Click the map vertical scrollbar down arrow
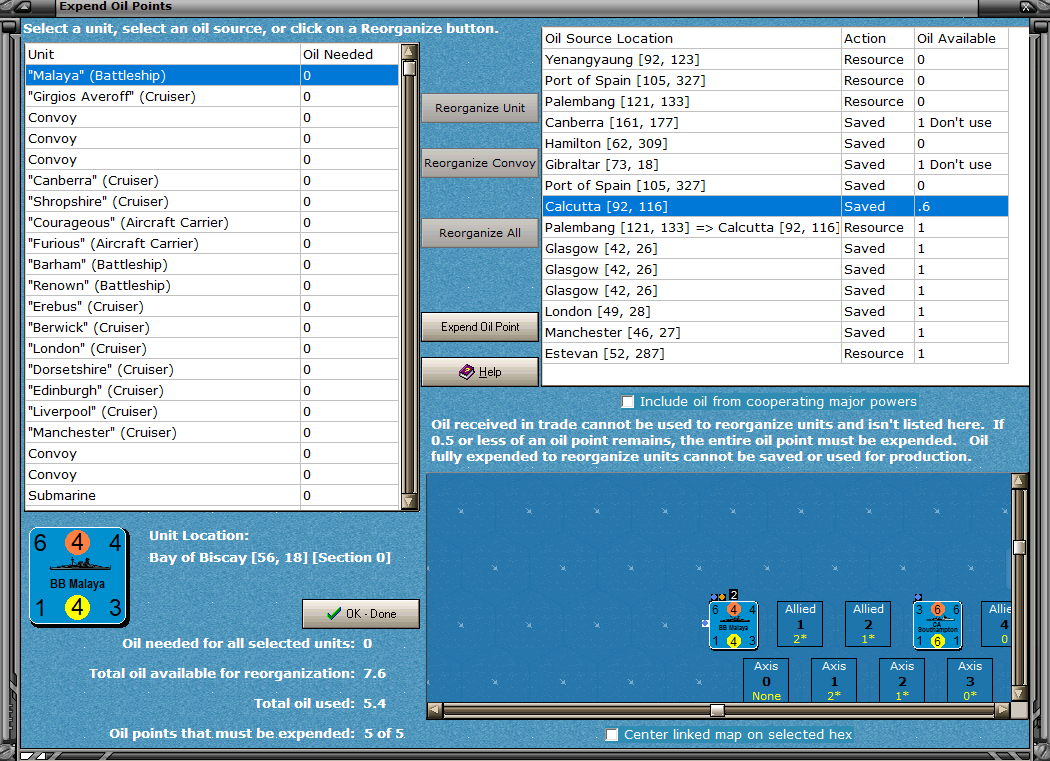 click(1019, 693)
